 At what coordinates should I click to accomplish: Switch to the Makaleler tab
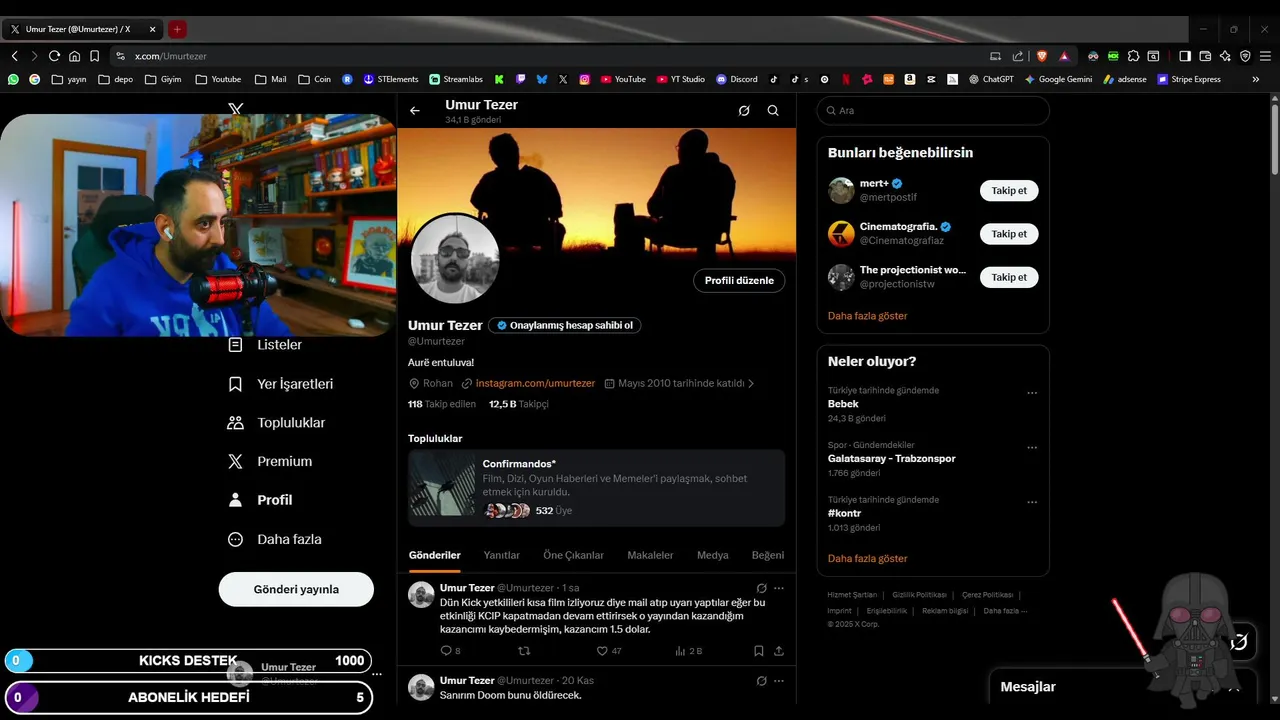tap(650, 555)
